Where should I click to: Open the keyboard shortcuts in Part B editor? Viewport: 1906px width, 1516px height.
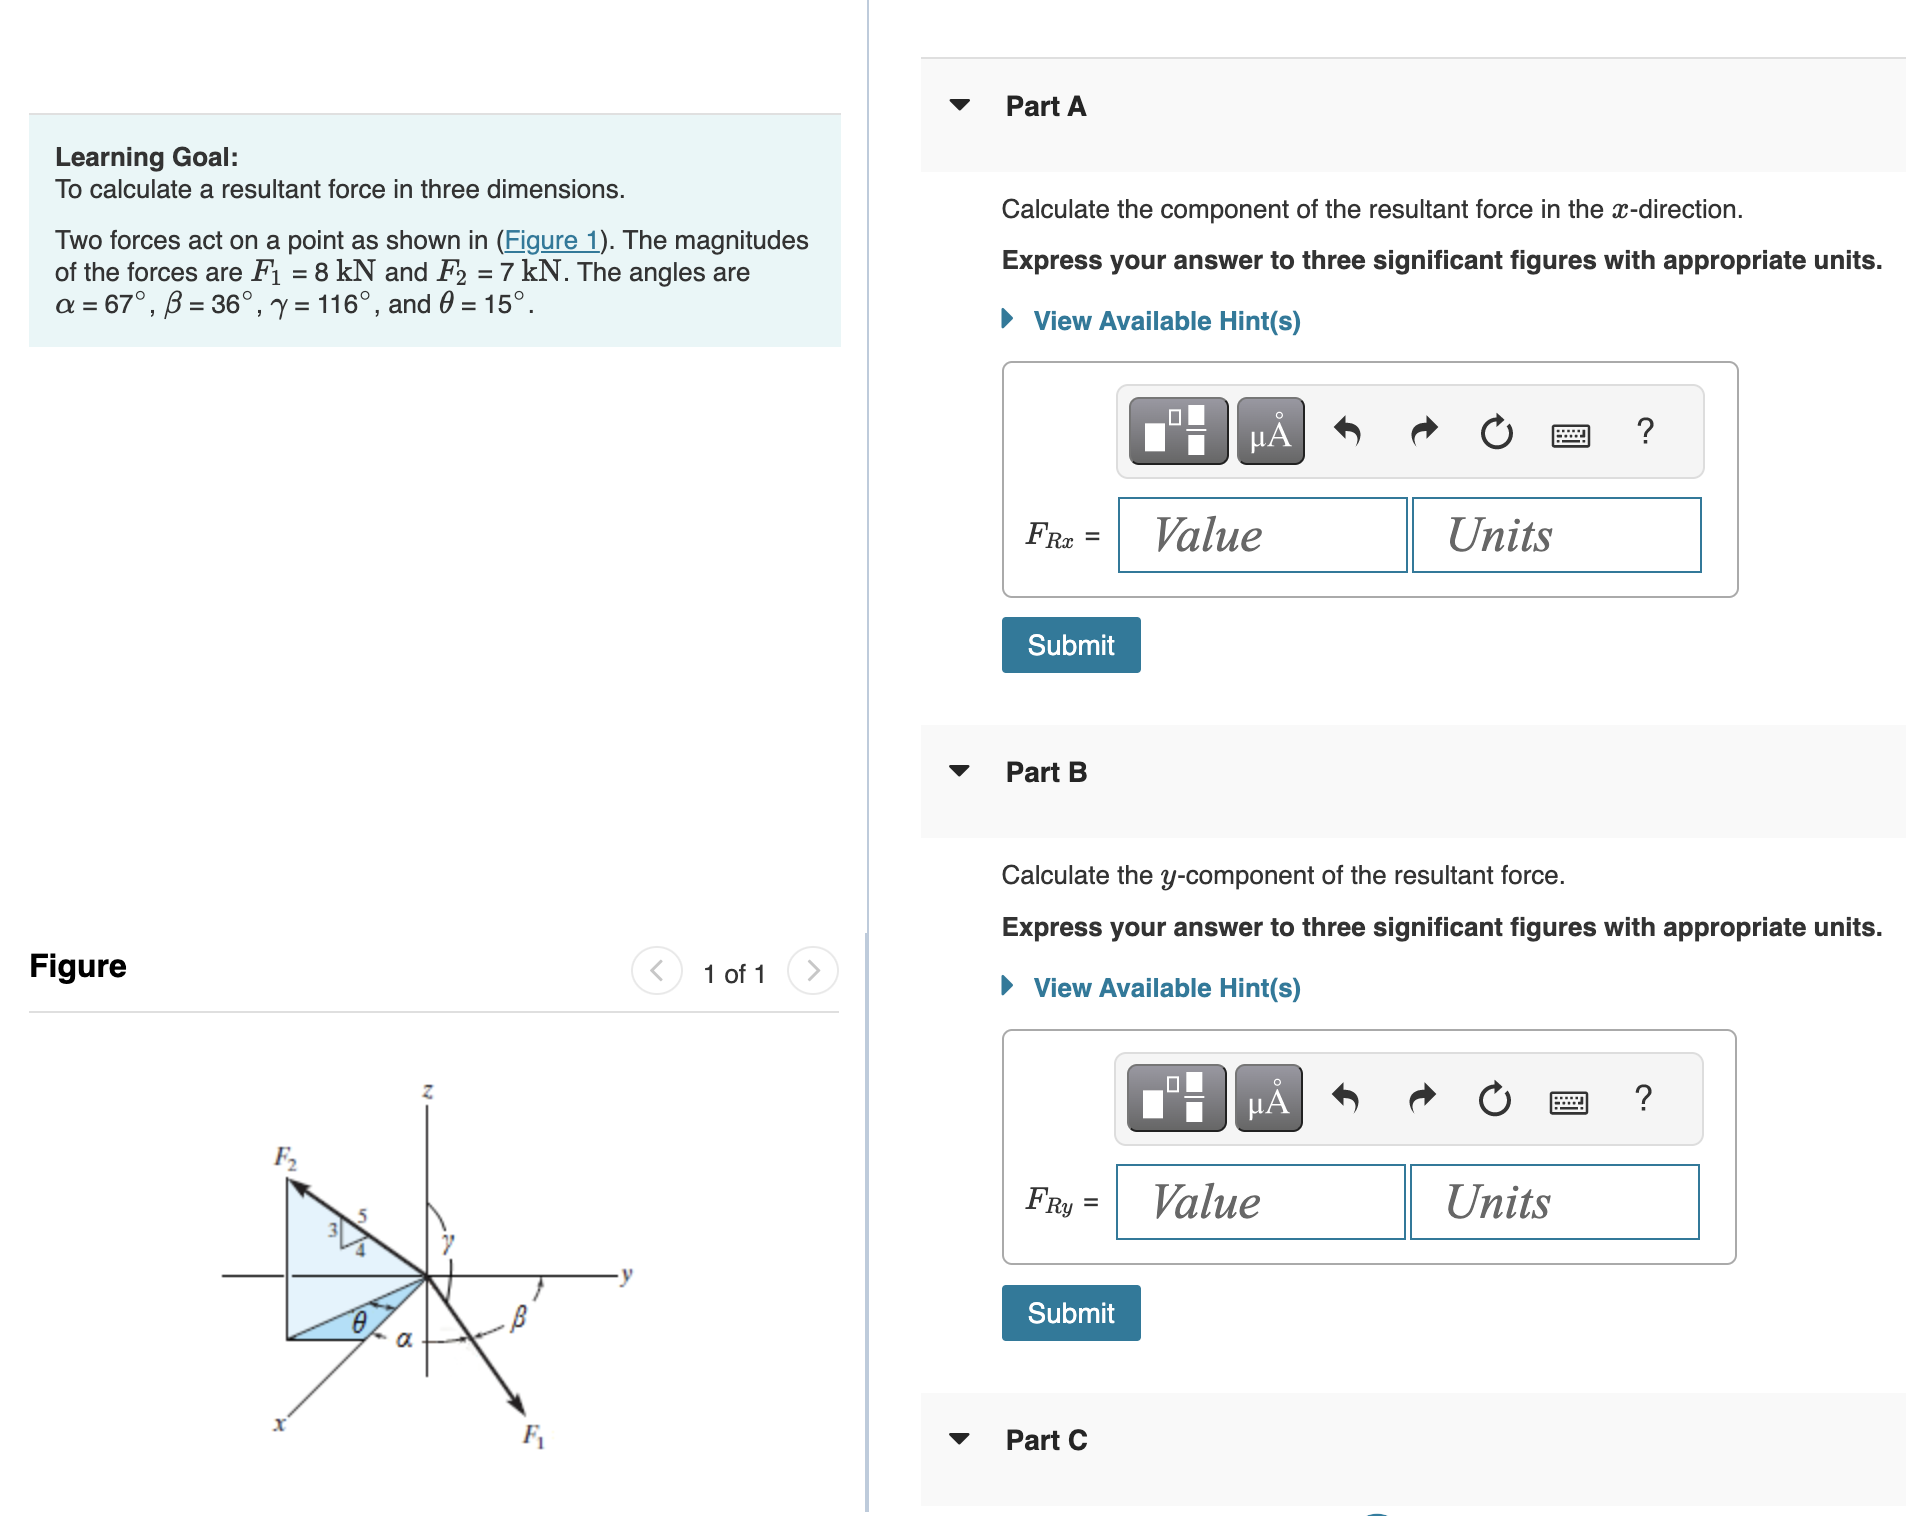[1568, 1099]
